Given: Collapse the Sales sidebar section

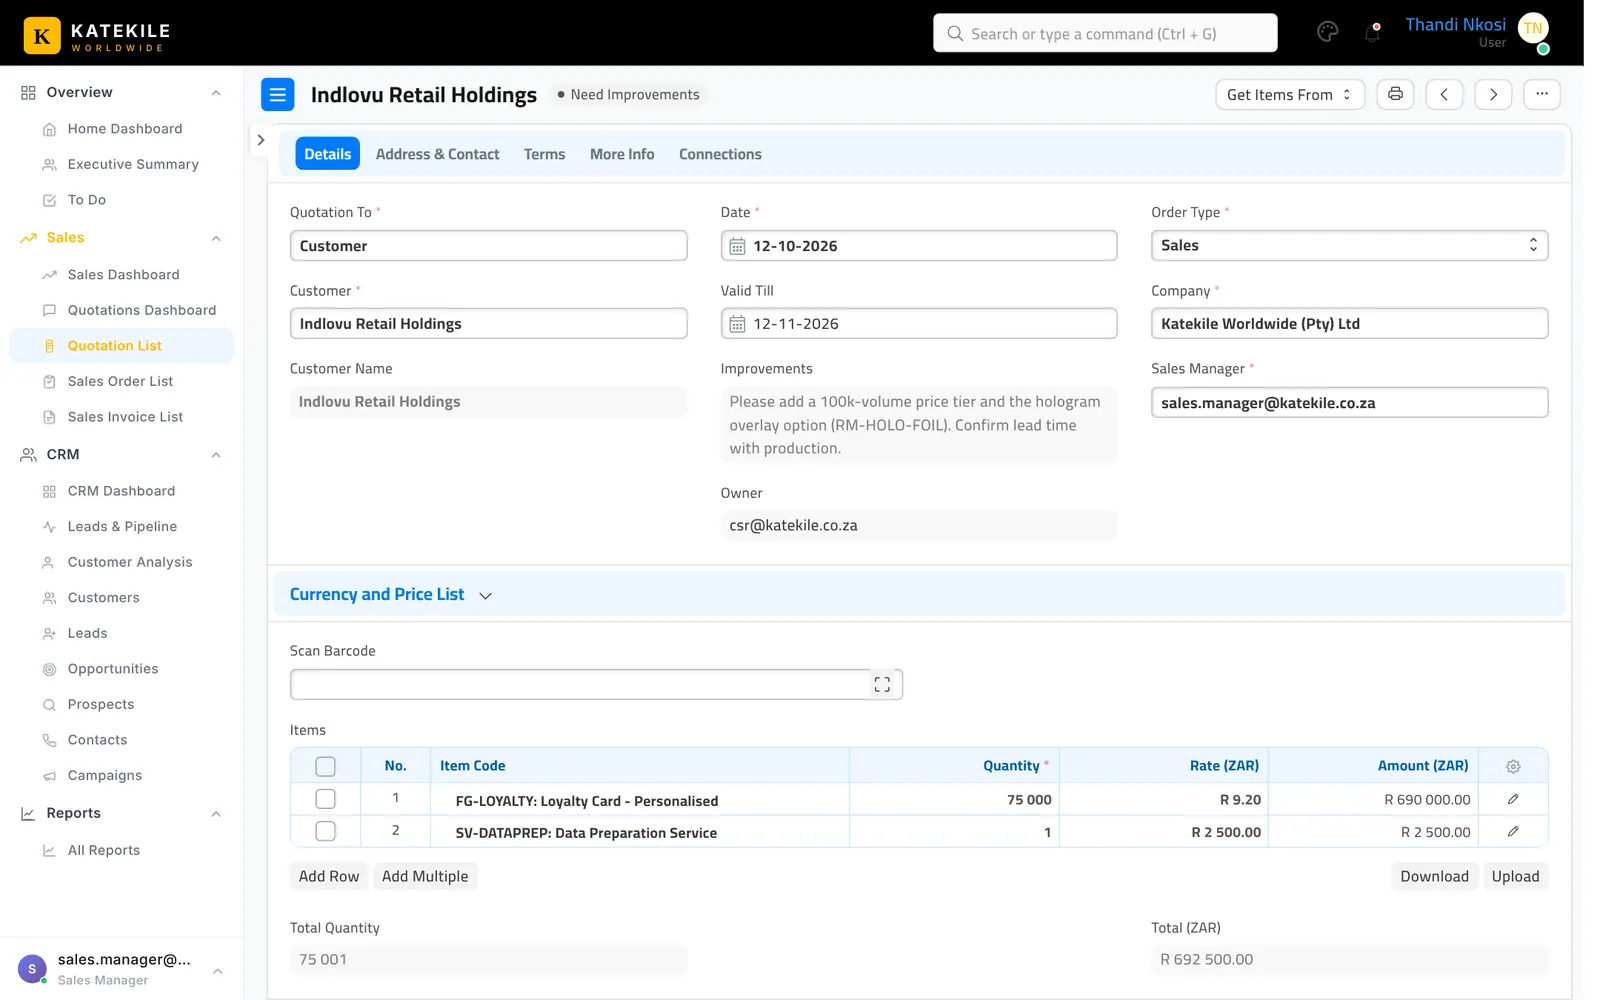Looking at the screenshot, I should pyautogui.click(x=216, y=238).
